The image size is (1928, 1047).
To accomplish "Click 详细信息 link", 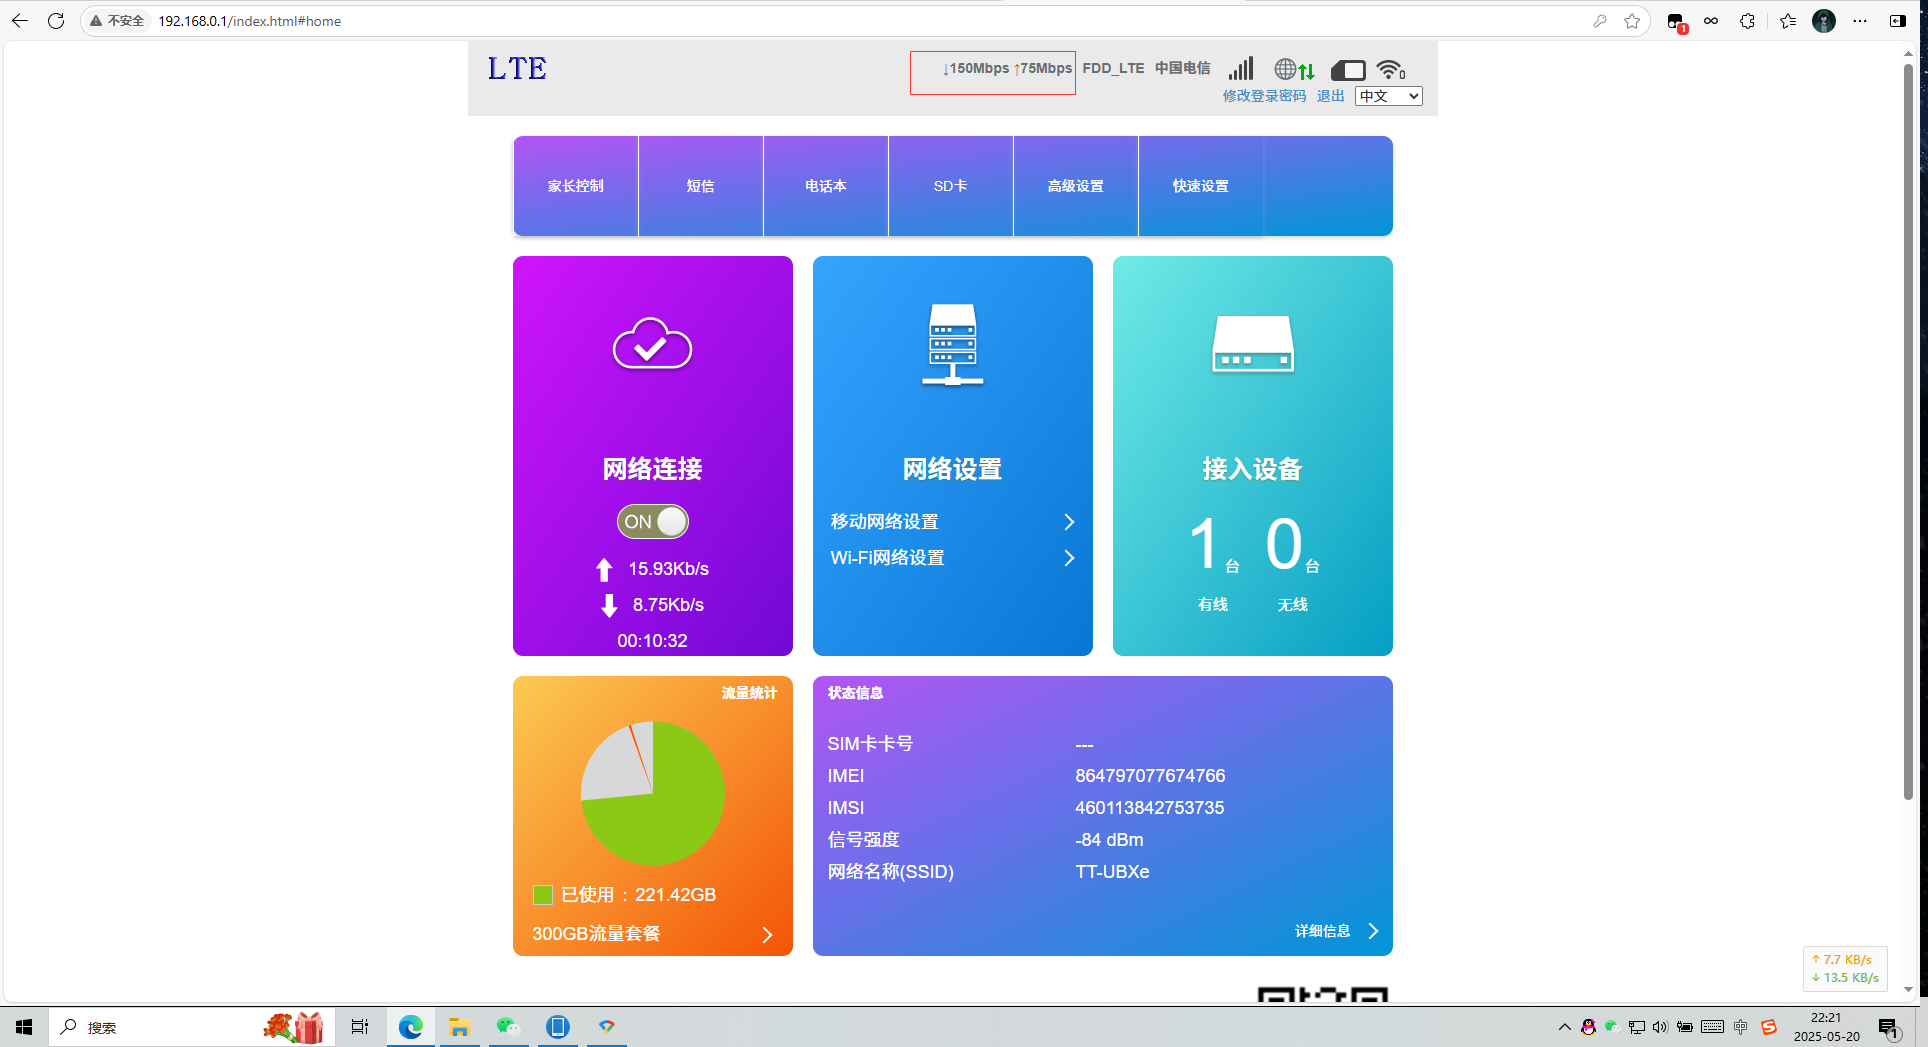I will 1322,931.
